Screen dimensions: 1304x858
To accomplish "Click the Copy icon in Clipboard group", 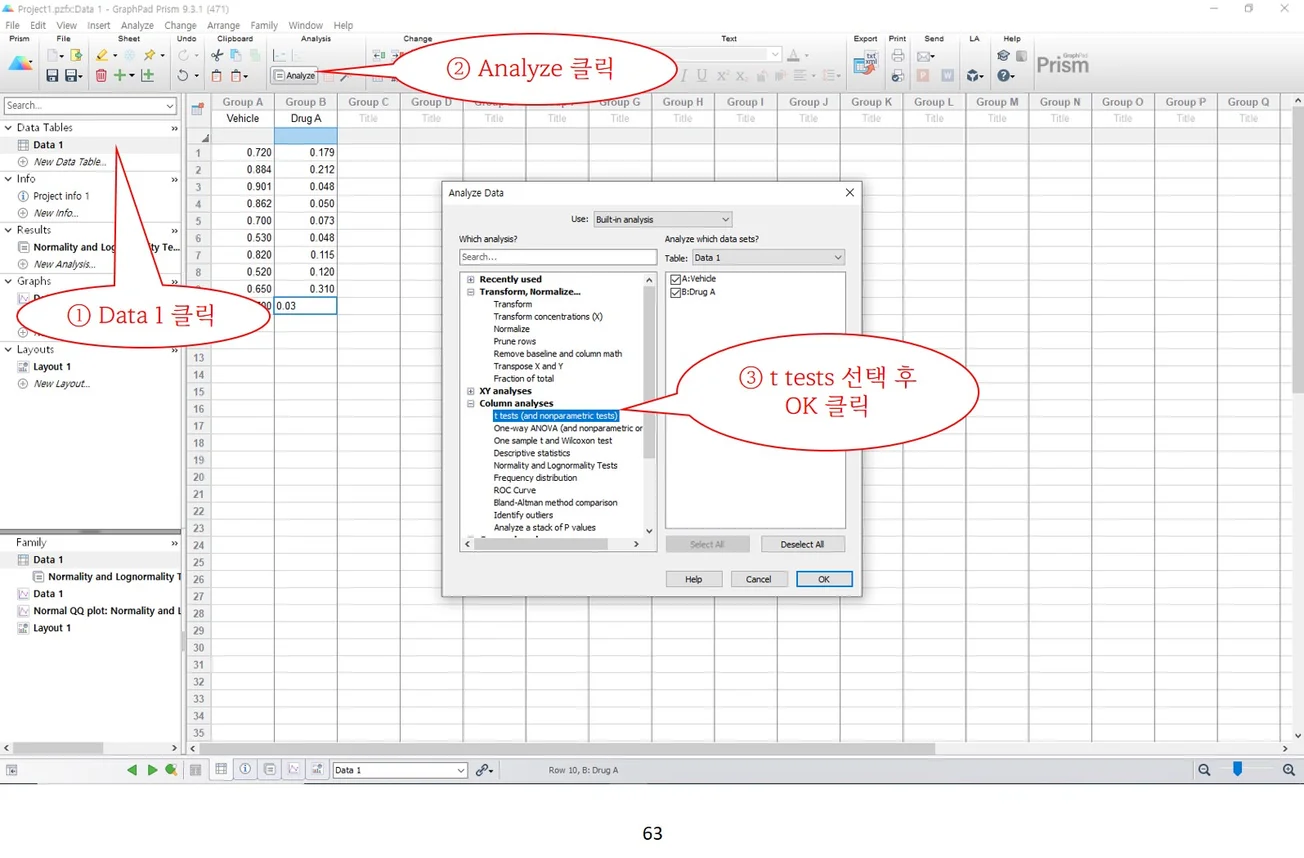I will pyautogui.click(x=236, y=55).
